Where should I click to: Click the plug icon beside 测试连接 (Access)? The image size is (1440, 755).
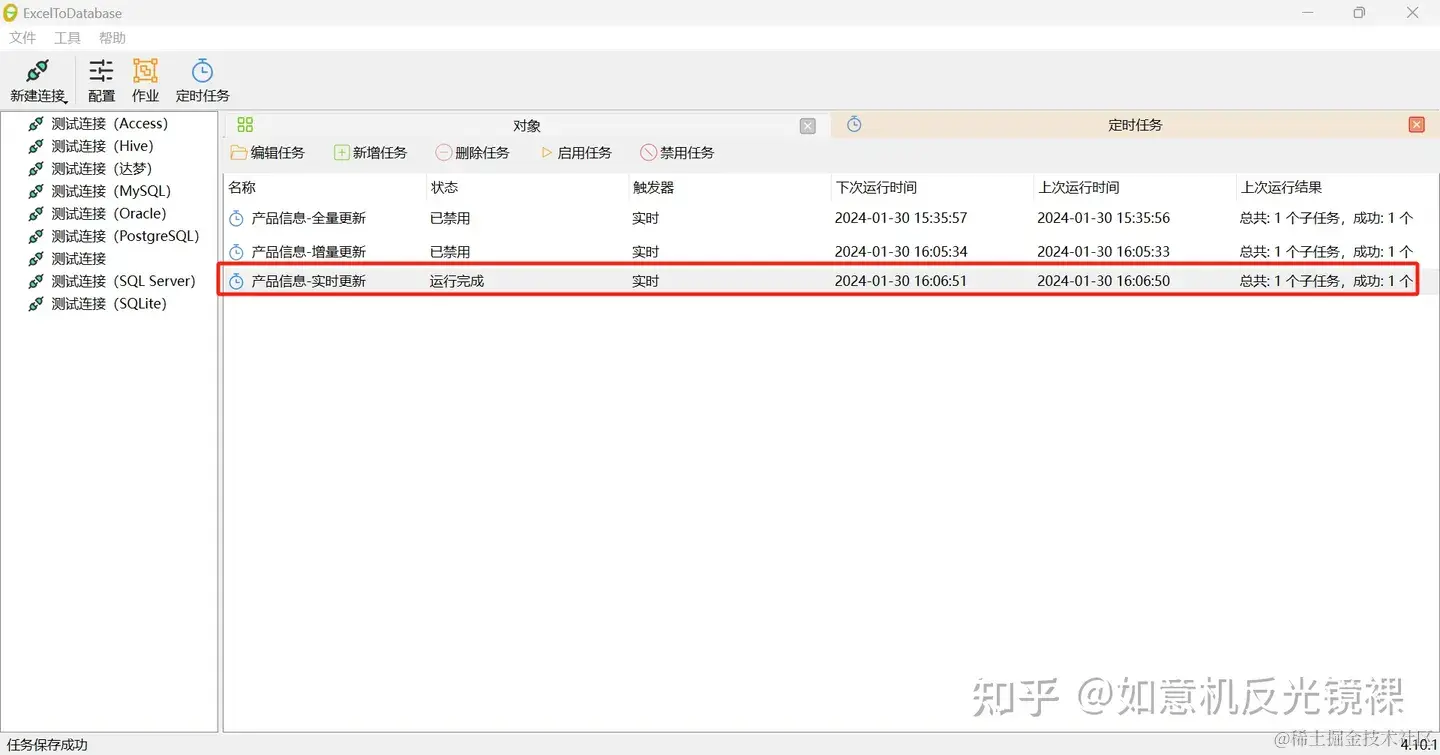(x=36, y=124)
